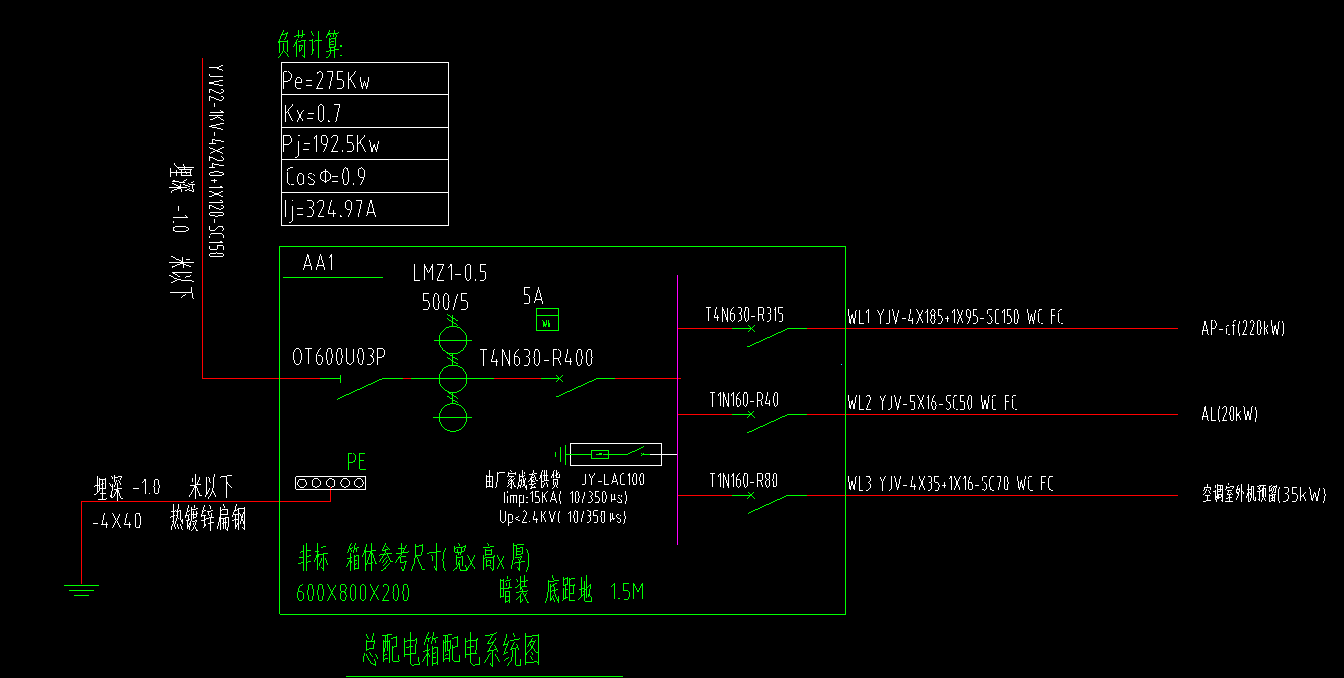Image resolution: width=1344 pixels, height=678 pixels.
Task: Select the vertical 埋深 -1.0 米以下 text
Action: click(x=181, y=232)
